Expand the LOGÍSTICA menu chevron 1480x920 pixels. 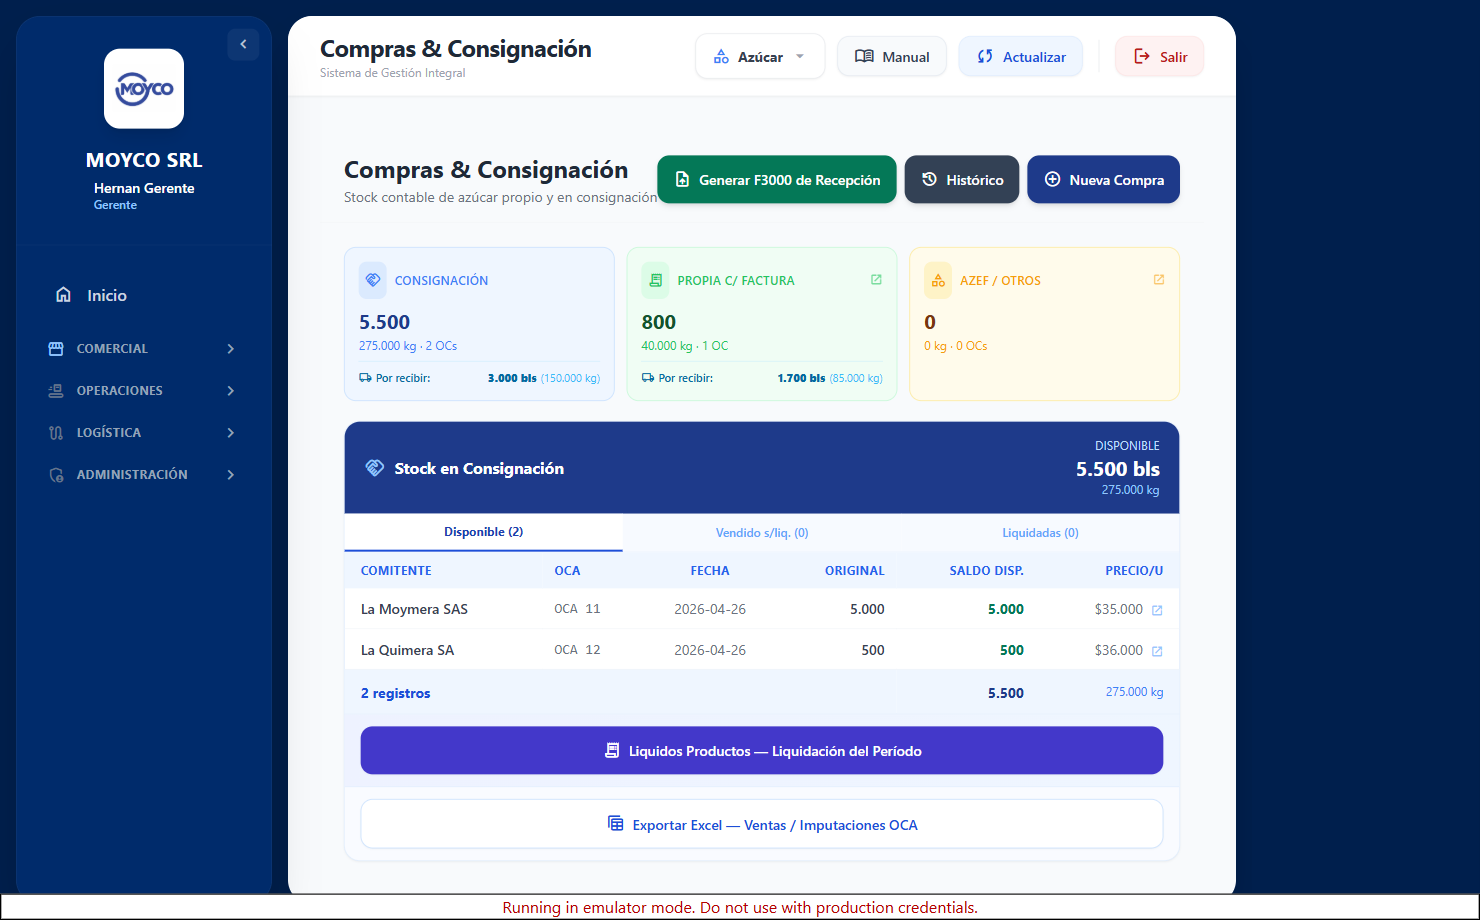231,433
